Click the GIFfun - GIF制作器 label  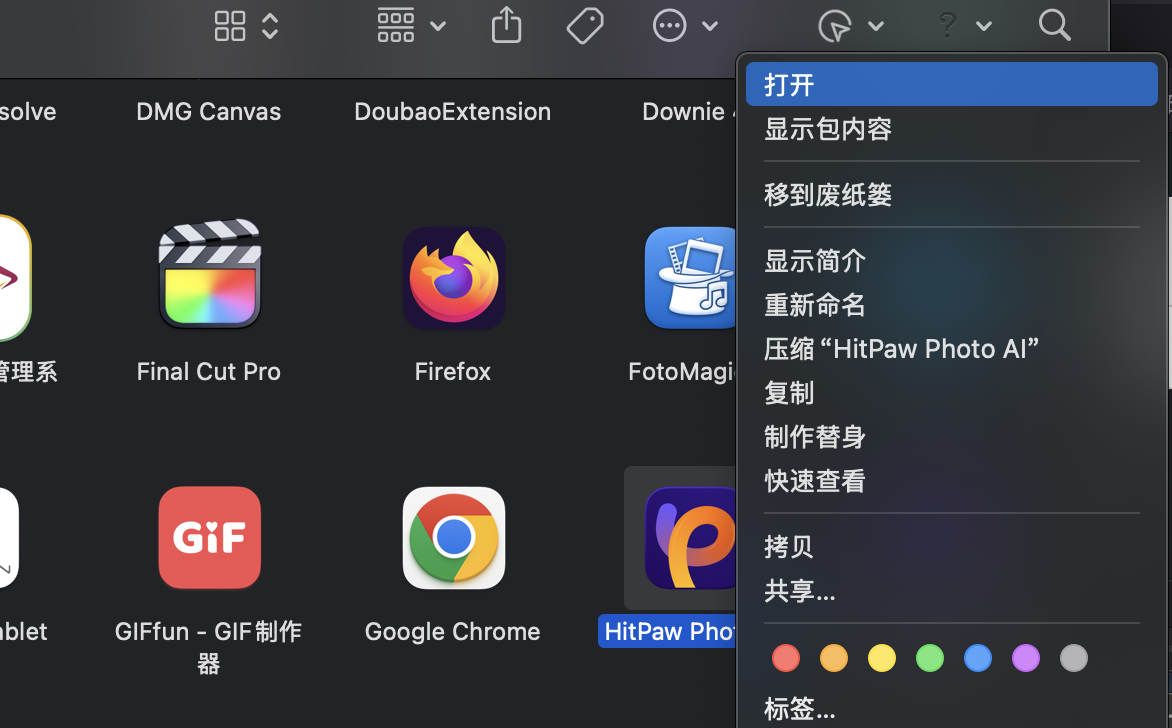209,647
